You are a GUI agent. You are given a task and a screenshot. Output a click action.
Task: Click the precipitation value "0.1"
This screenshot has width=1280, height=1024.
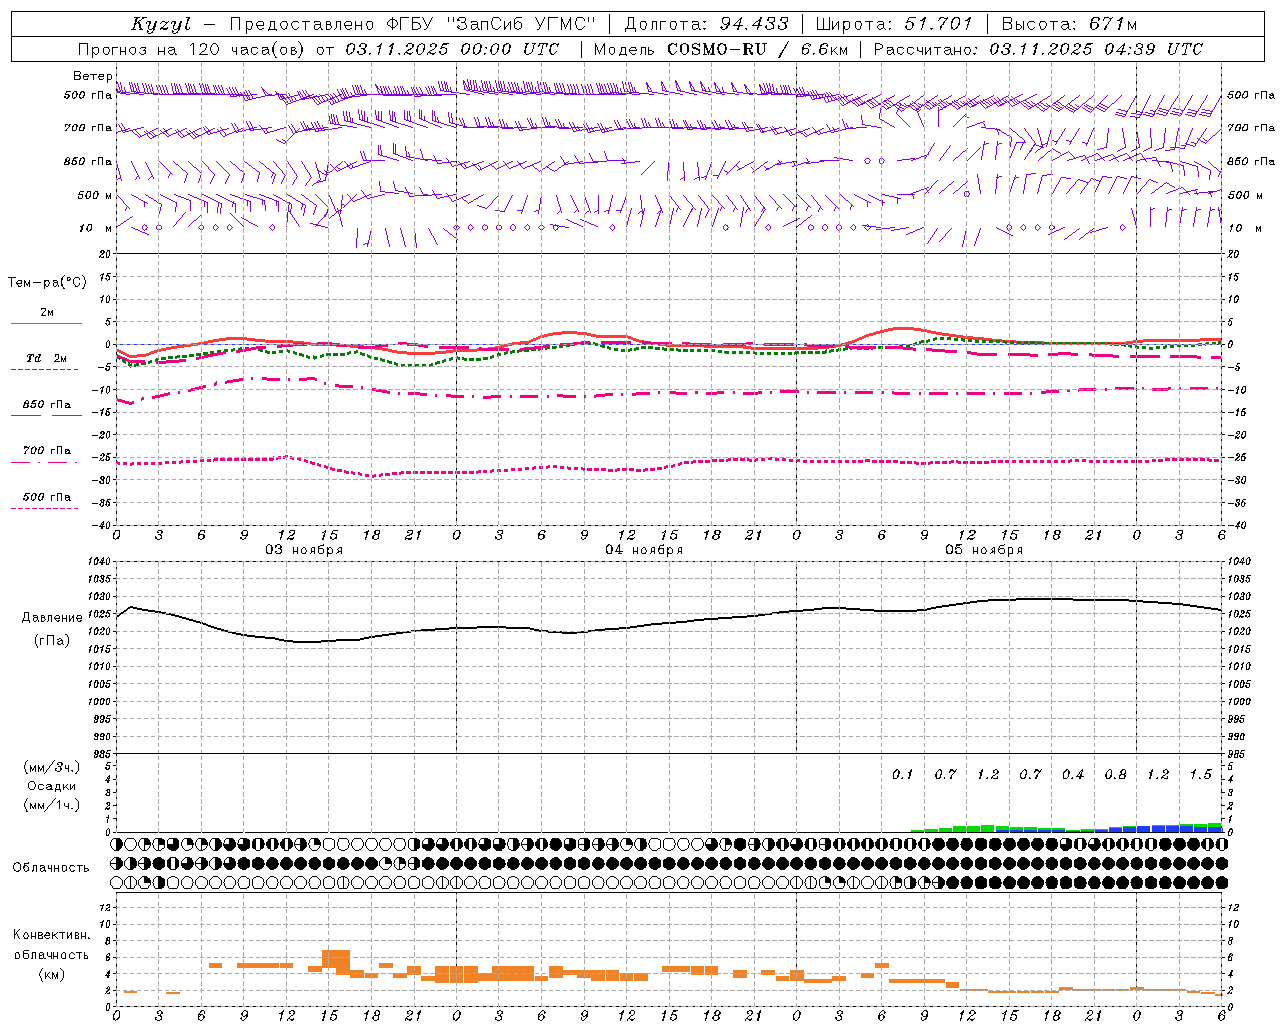[x=902, y=775]
